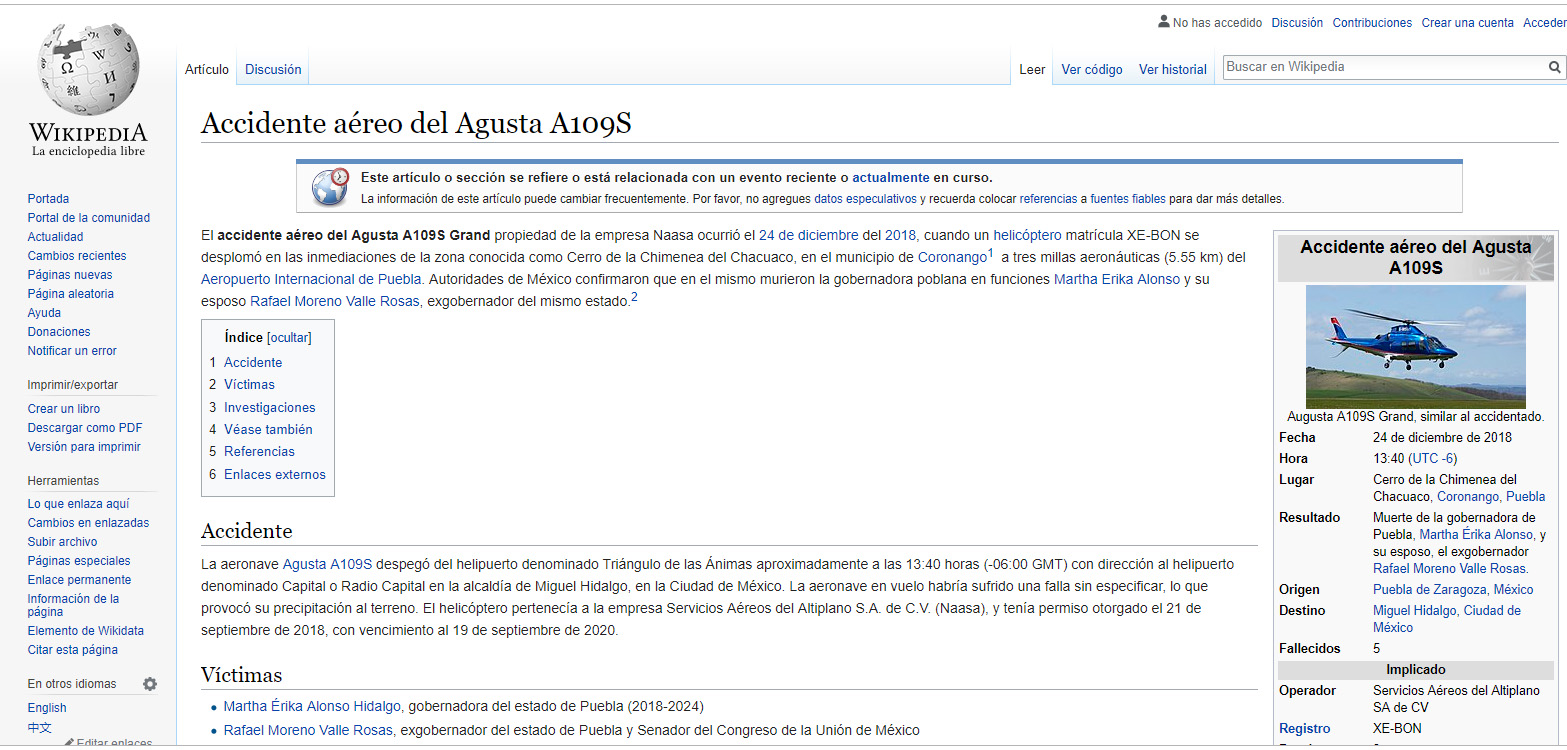Open language settings gear icon
The height and width of the screenshot is (750, 1567).
coord(150,684)
